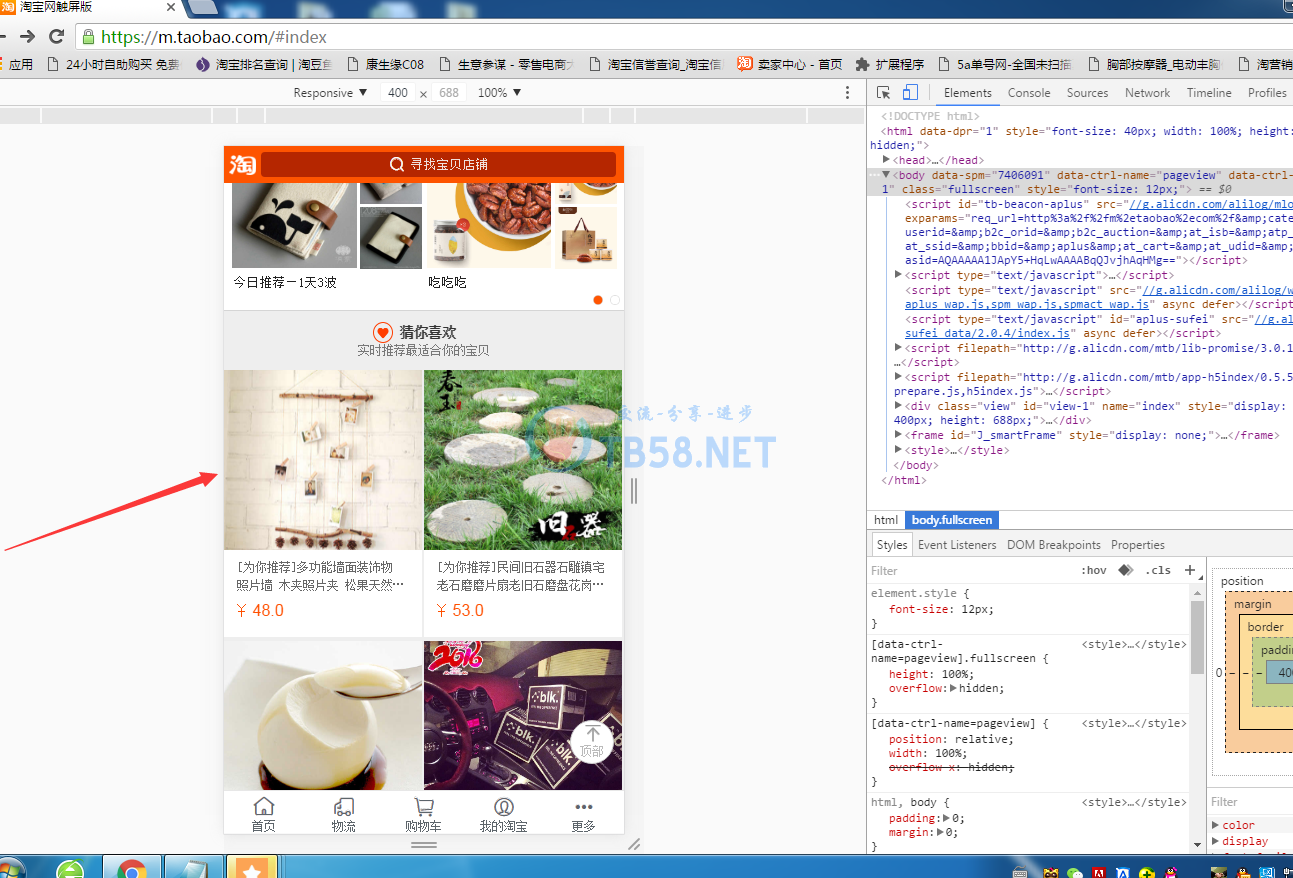Tap the 首页 home icon in the bottom nav
Image resolution: width=1293 pixels, height=878 pixels.
(x=263, y=815)
